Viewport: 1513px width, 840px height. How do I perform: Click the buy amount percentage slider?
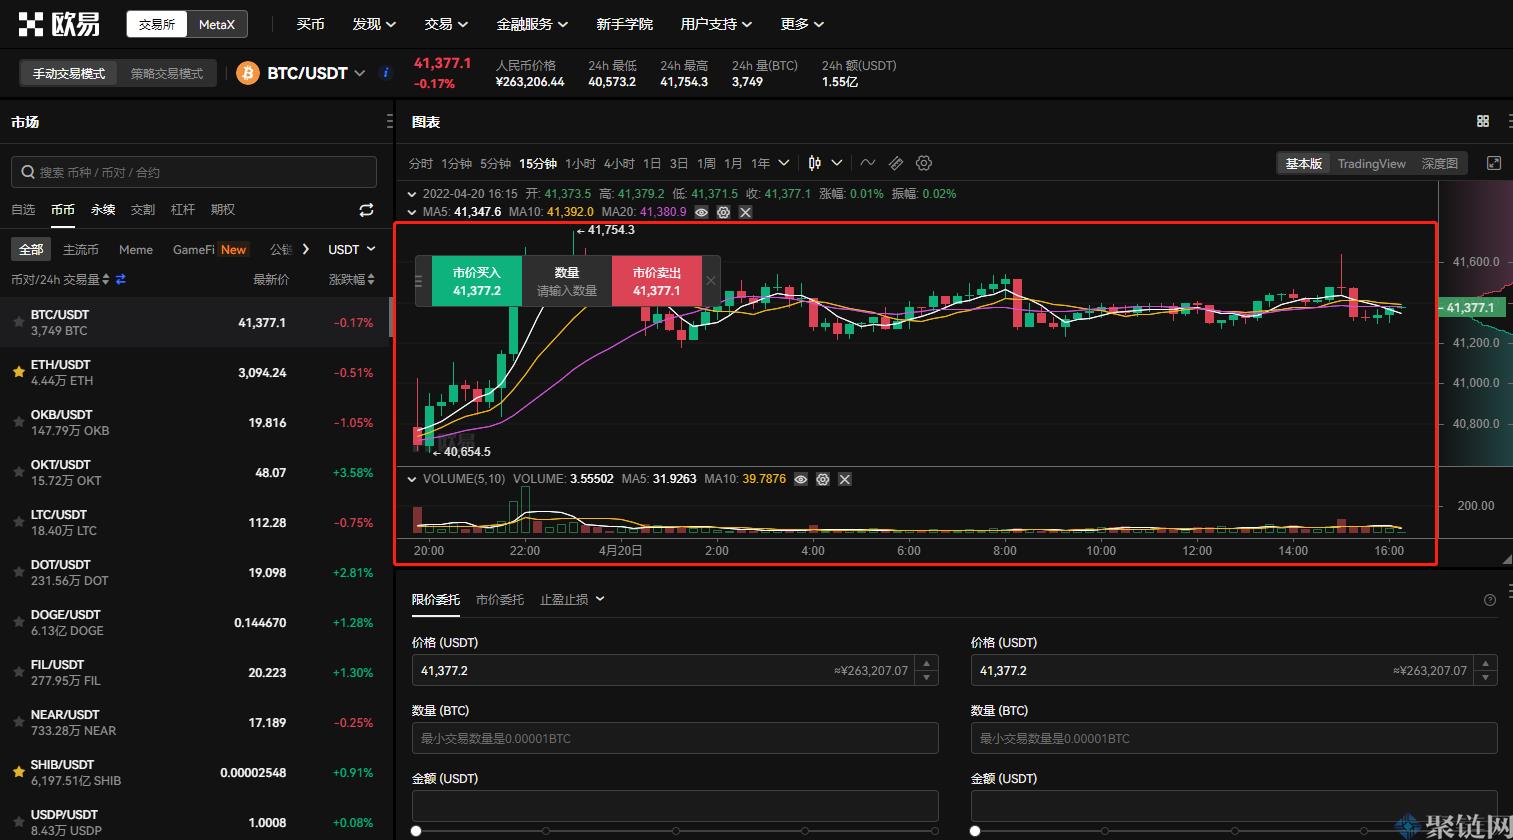point(414,829)
